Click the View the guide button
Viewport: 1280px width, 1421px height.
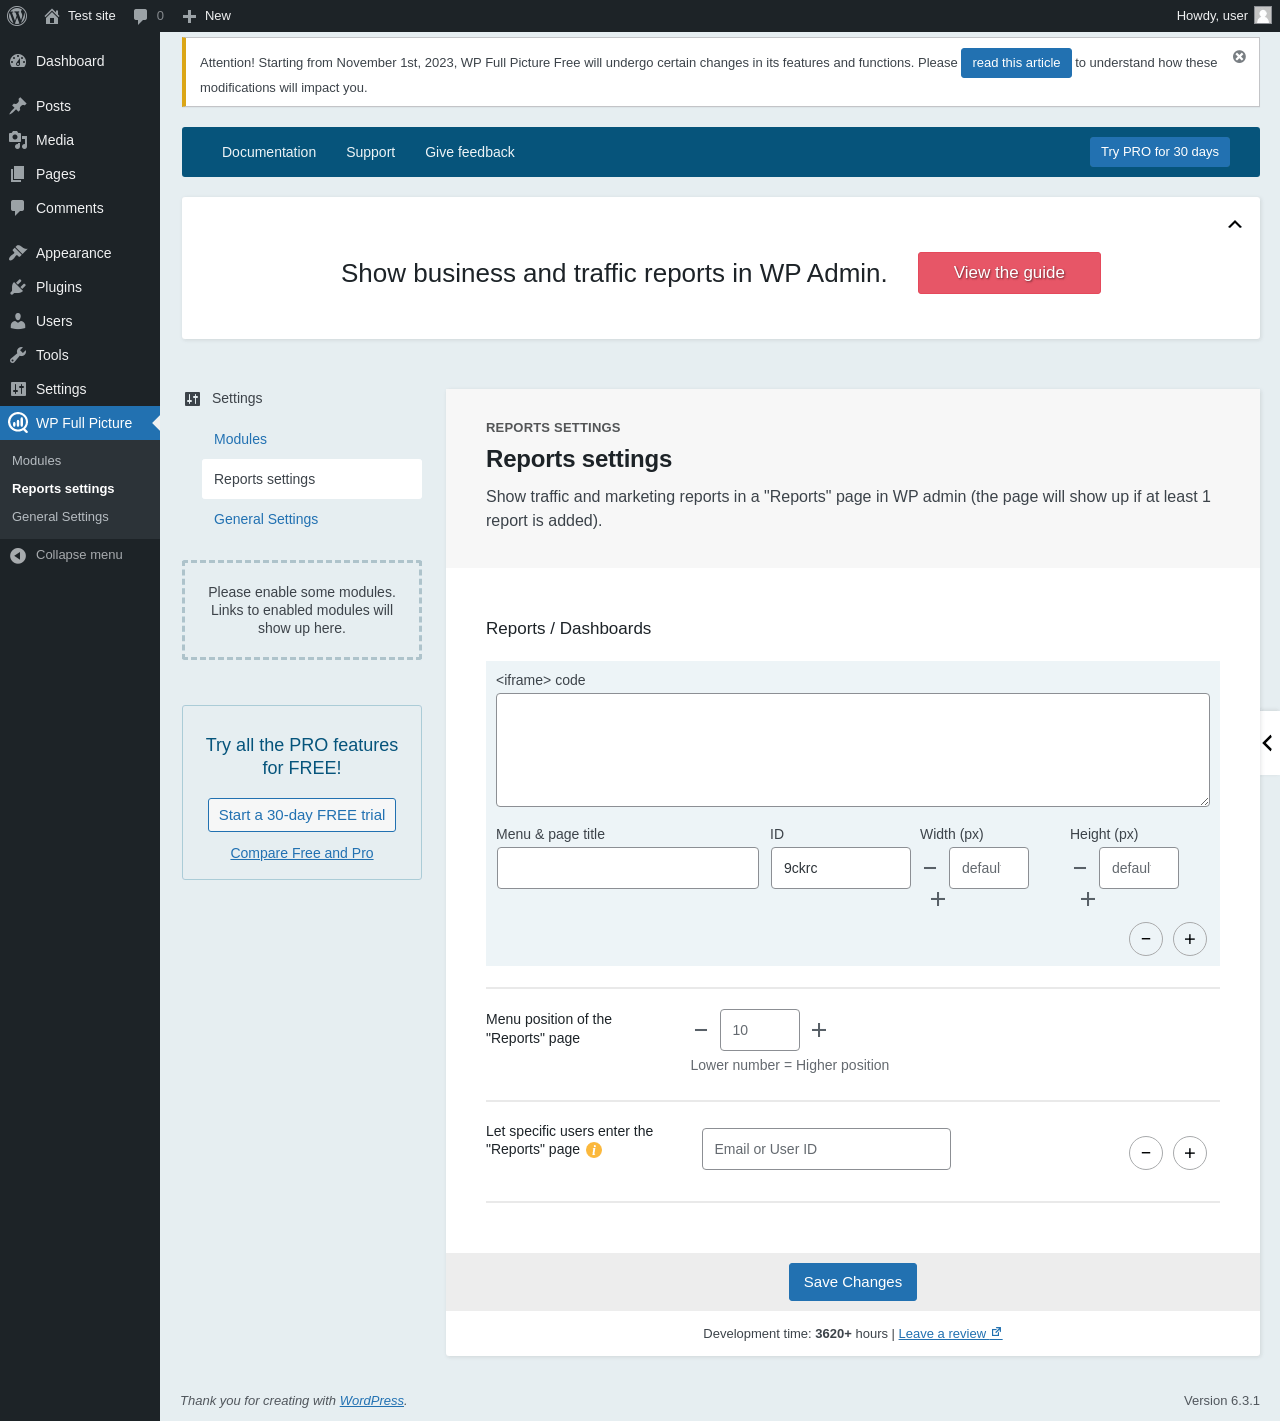tap(1009, 273)
